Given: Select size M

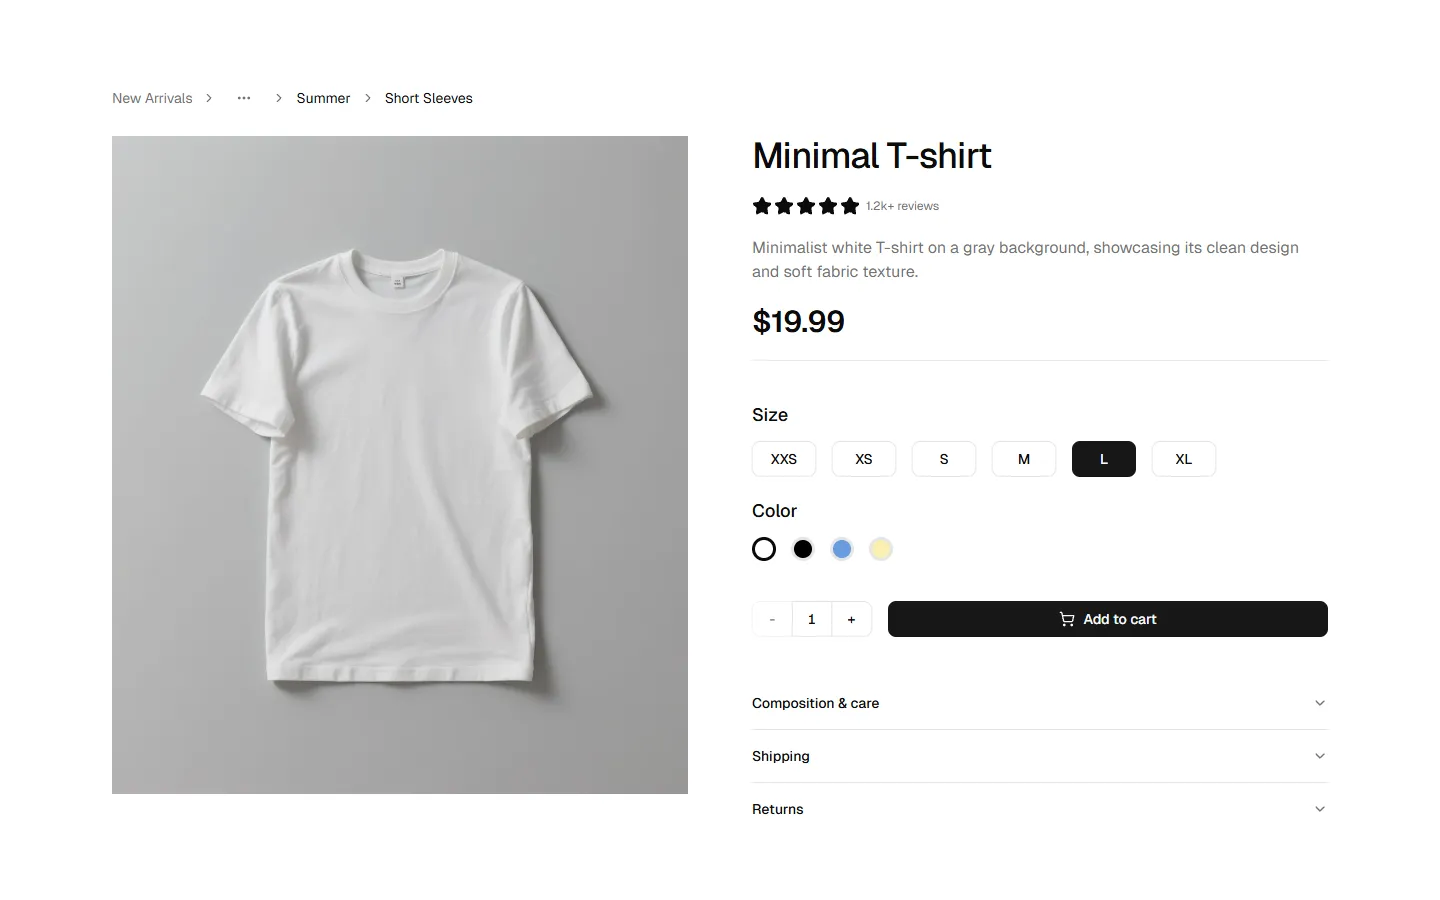Looking at the screenshot, I should pyautogui.click(x=1023, y=458).
